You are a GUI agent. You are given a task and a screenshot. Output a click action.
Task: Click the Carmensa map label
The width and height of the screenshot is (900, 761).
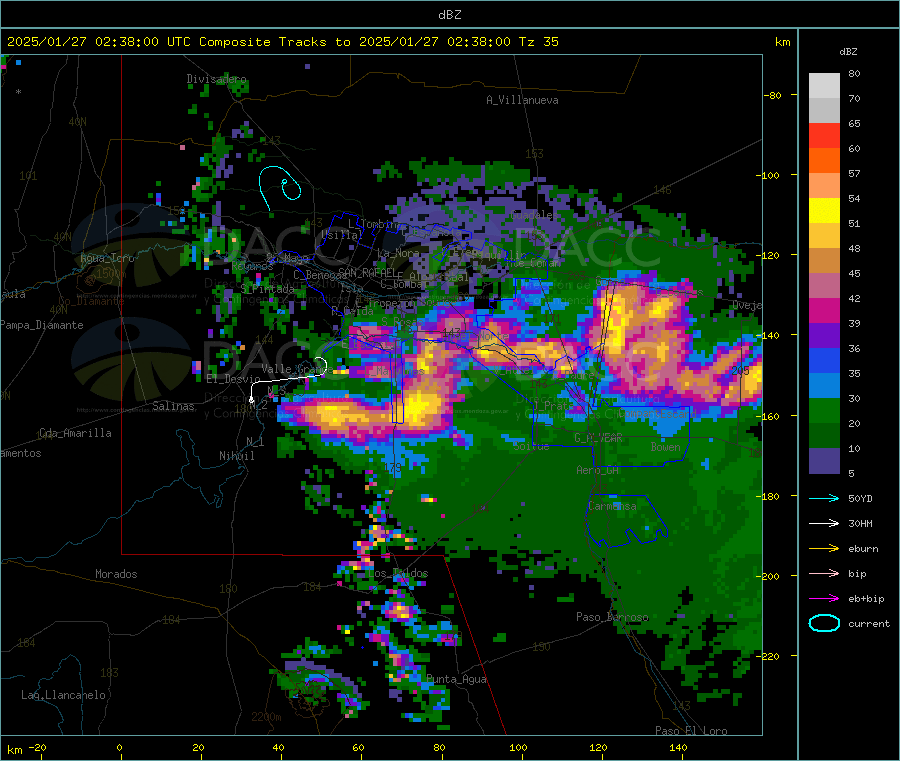tap(612, 506)
